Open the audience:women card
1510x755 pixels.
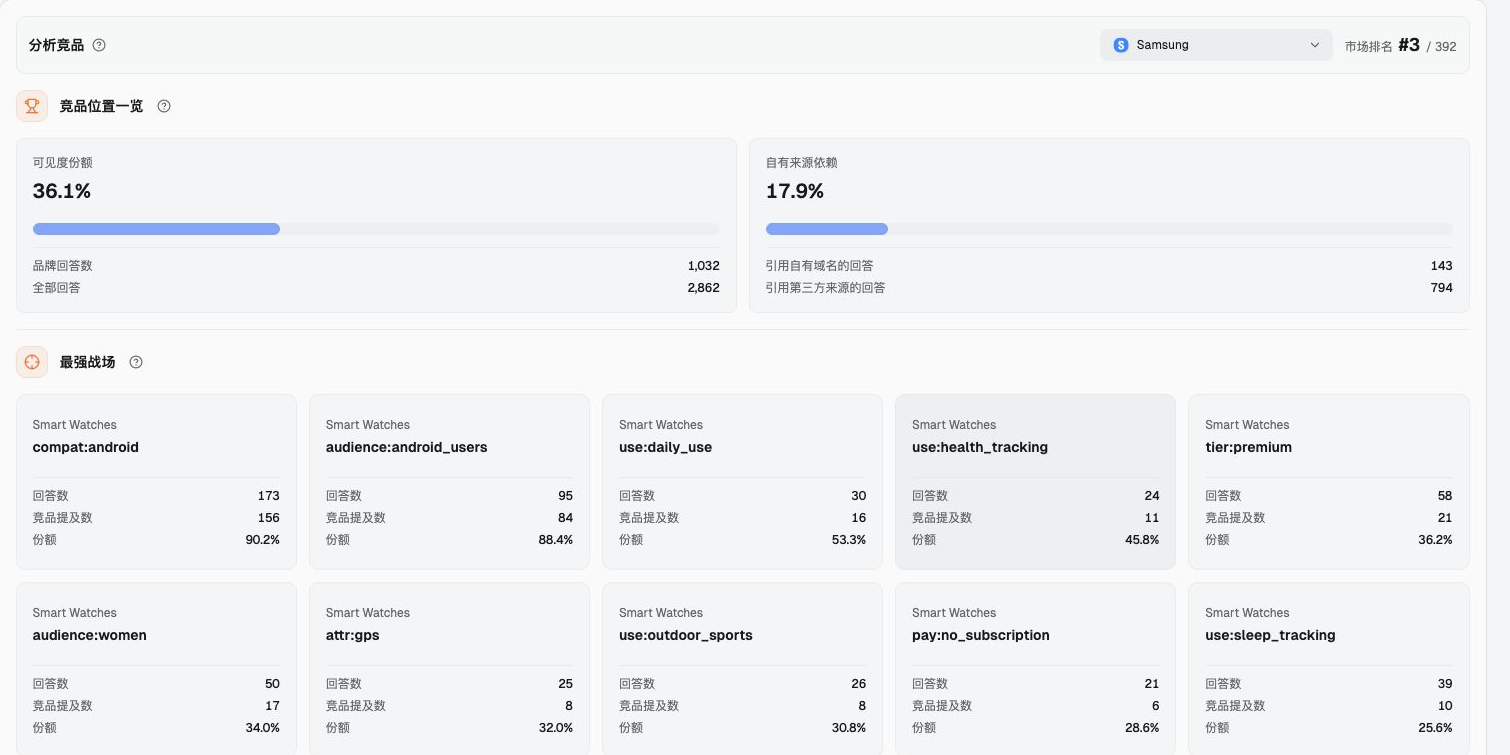tap(156, 669)
